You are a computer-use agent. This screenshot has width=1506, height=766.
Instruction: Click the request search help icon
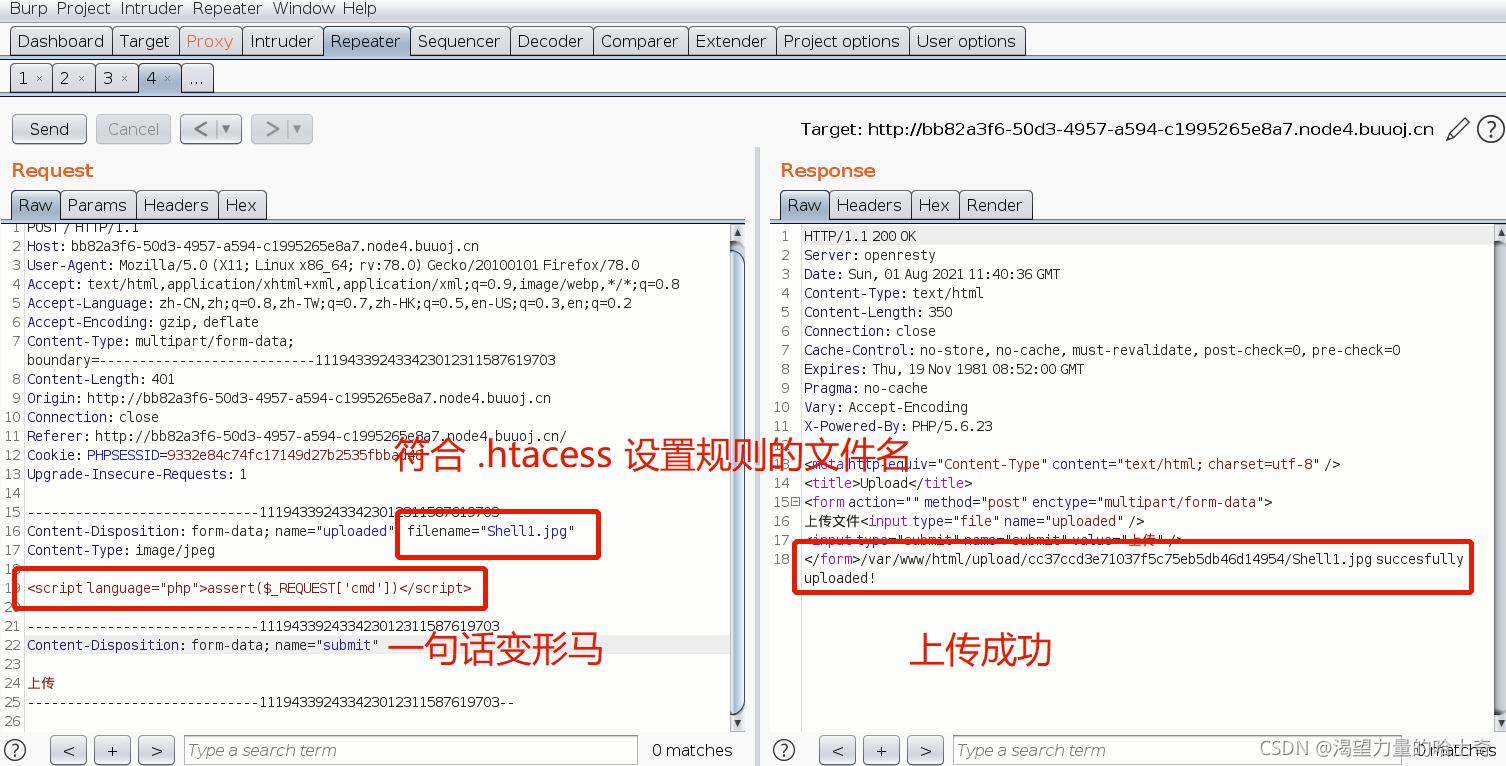pyautogui.click(x=15, y=750)
